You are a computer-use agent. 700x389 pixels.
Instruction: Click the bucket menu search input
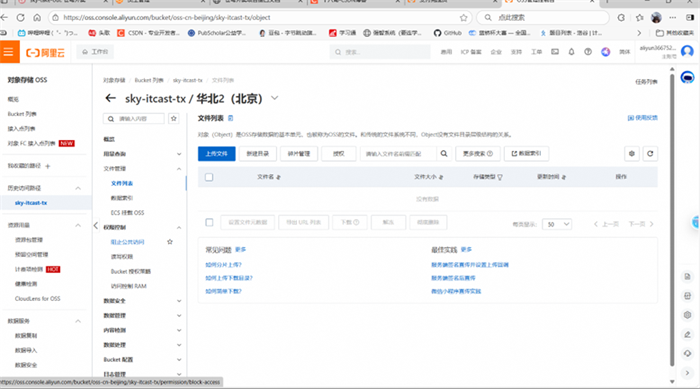coord(134,119)
